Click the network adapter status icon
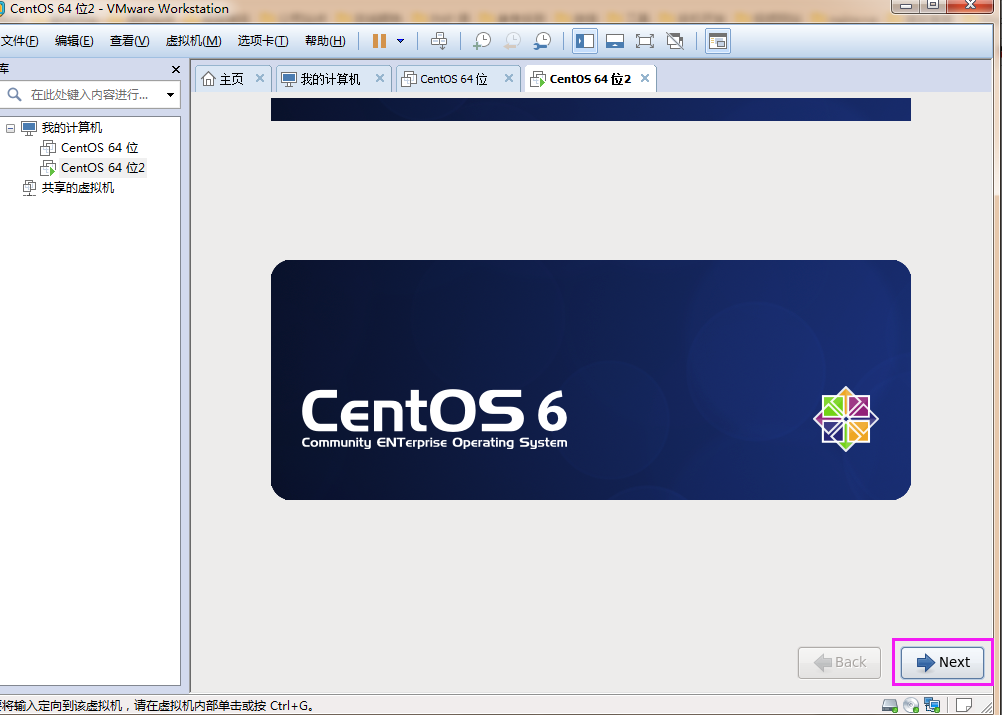This screenshot has height=715, width=1002. [932, 705]
